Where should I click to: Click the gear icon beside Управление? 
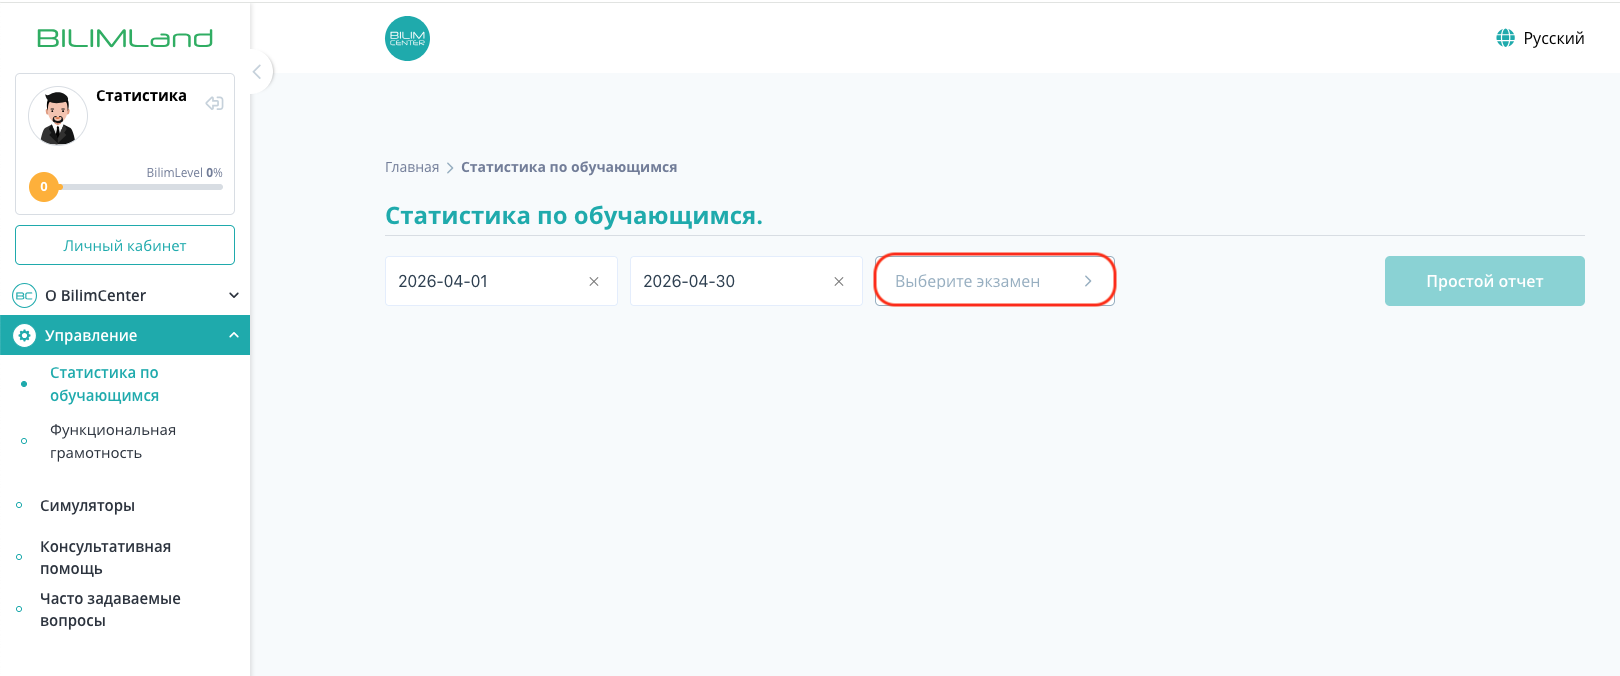click(x=24, y=335)
